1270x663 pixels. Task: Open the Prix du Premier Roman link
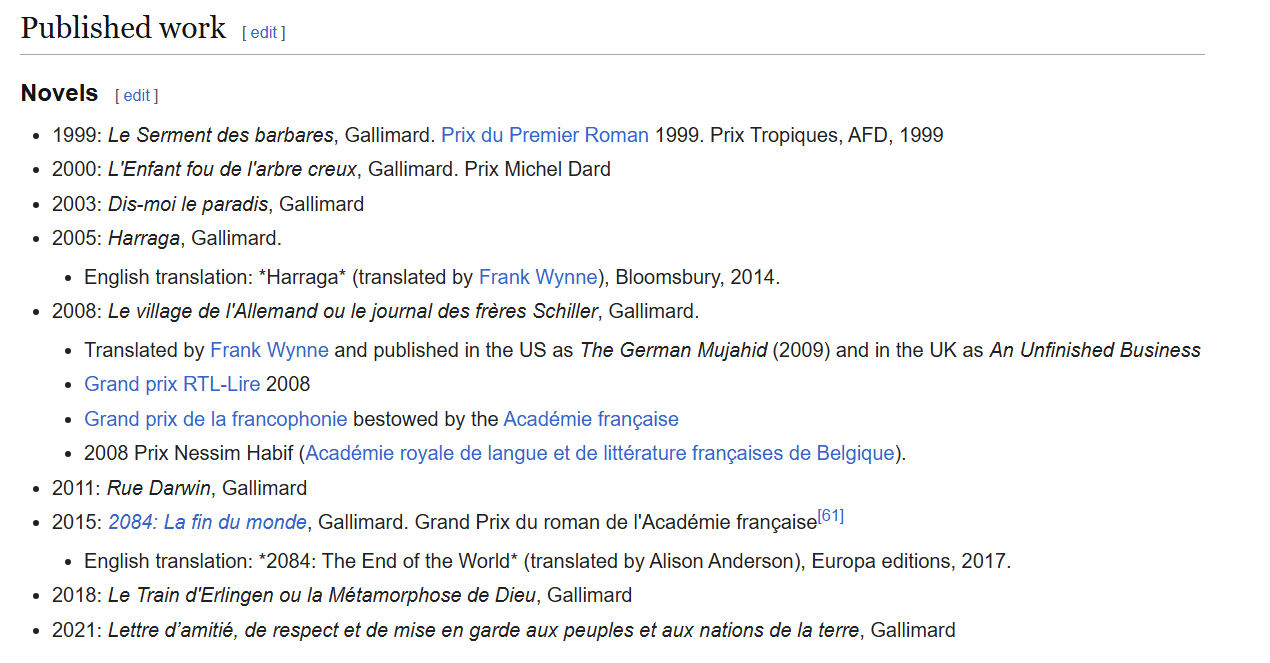click(x=545, y=135)
